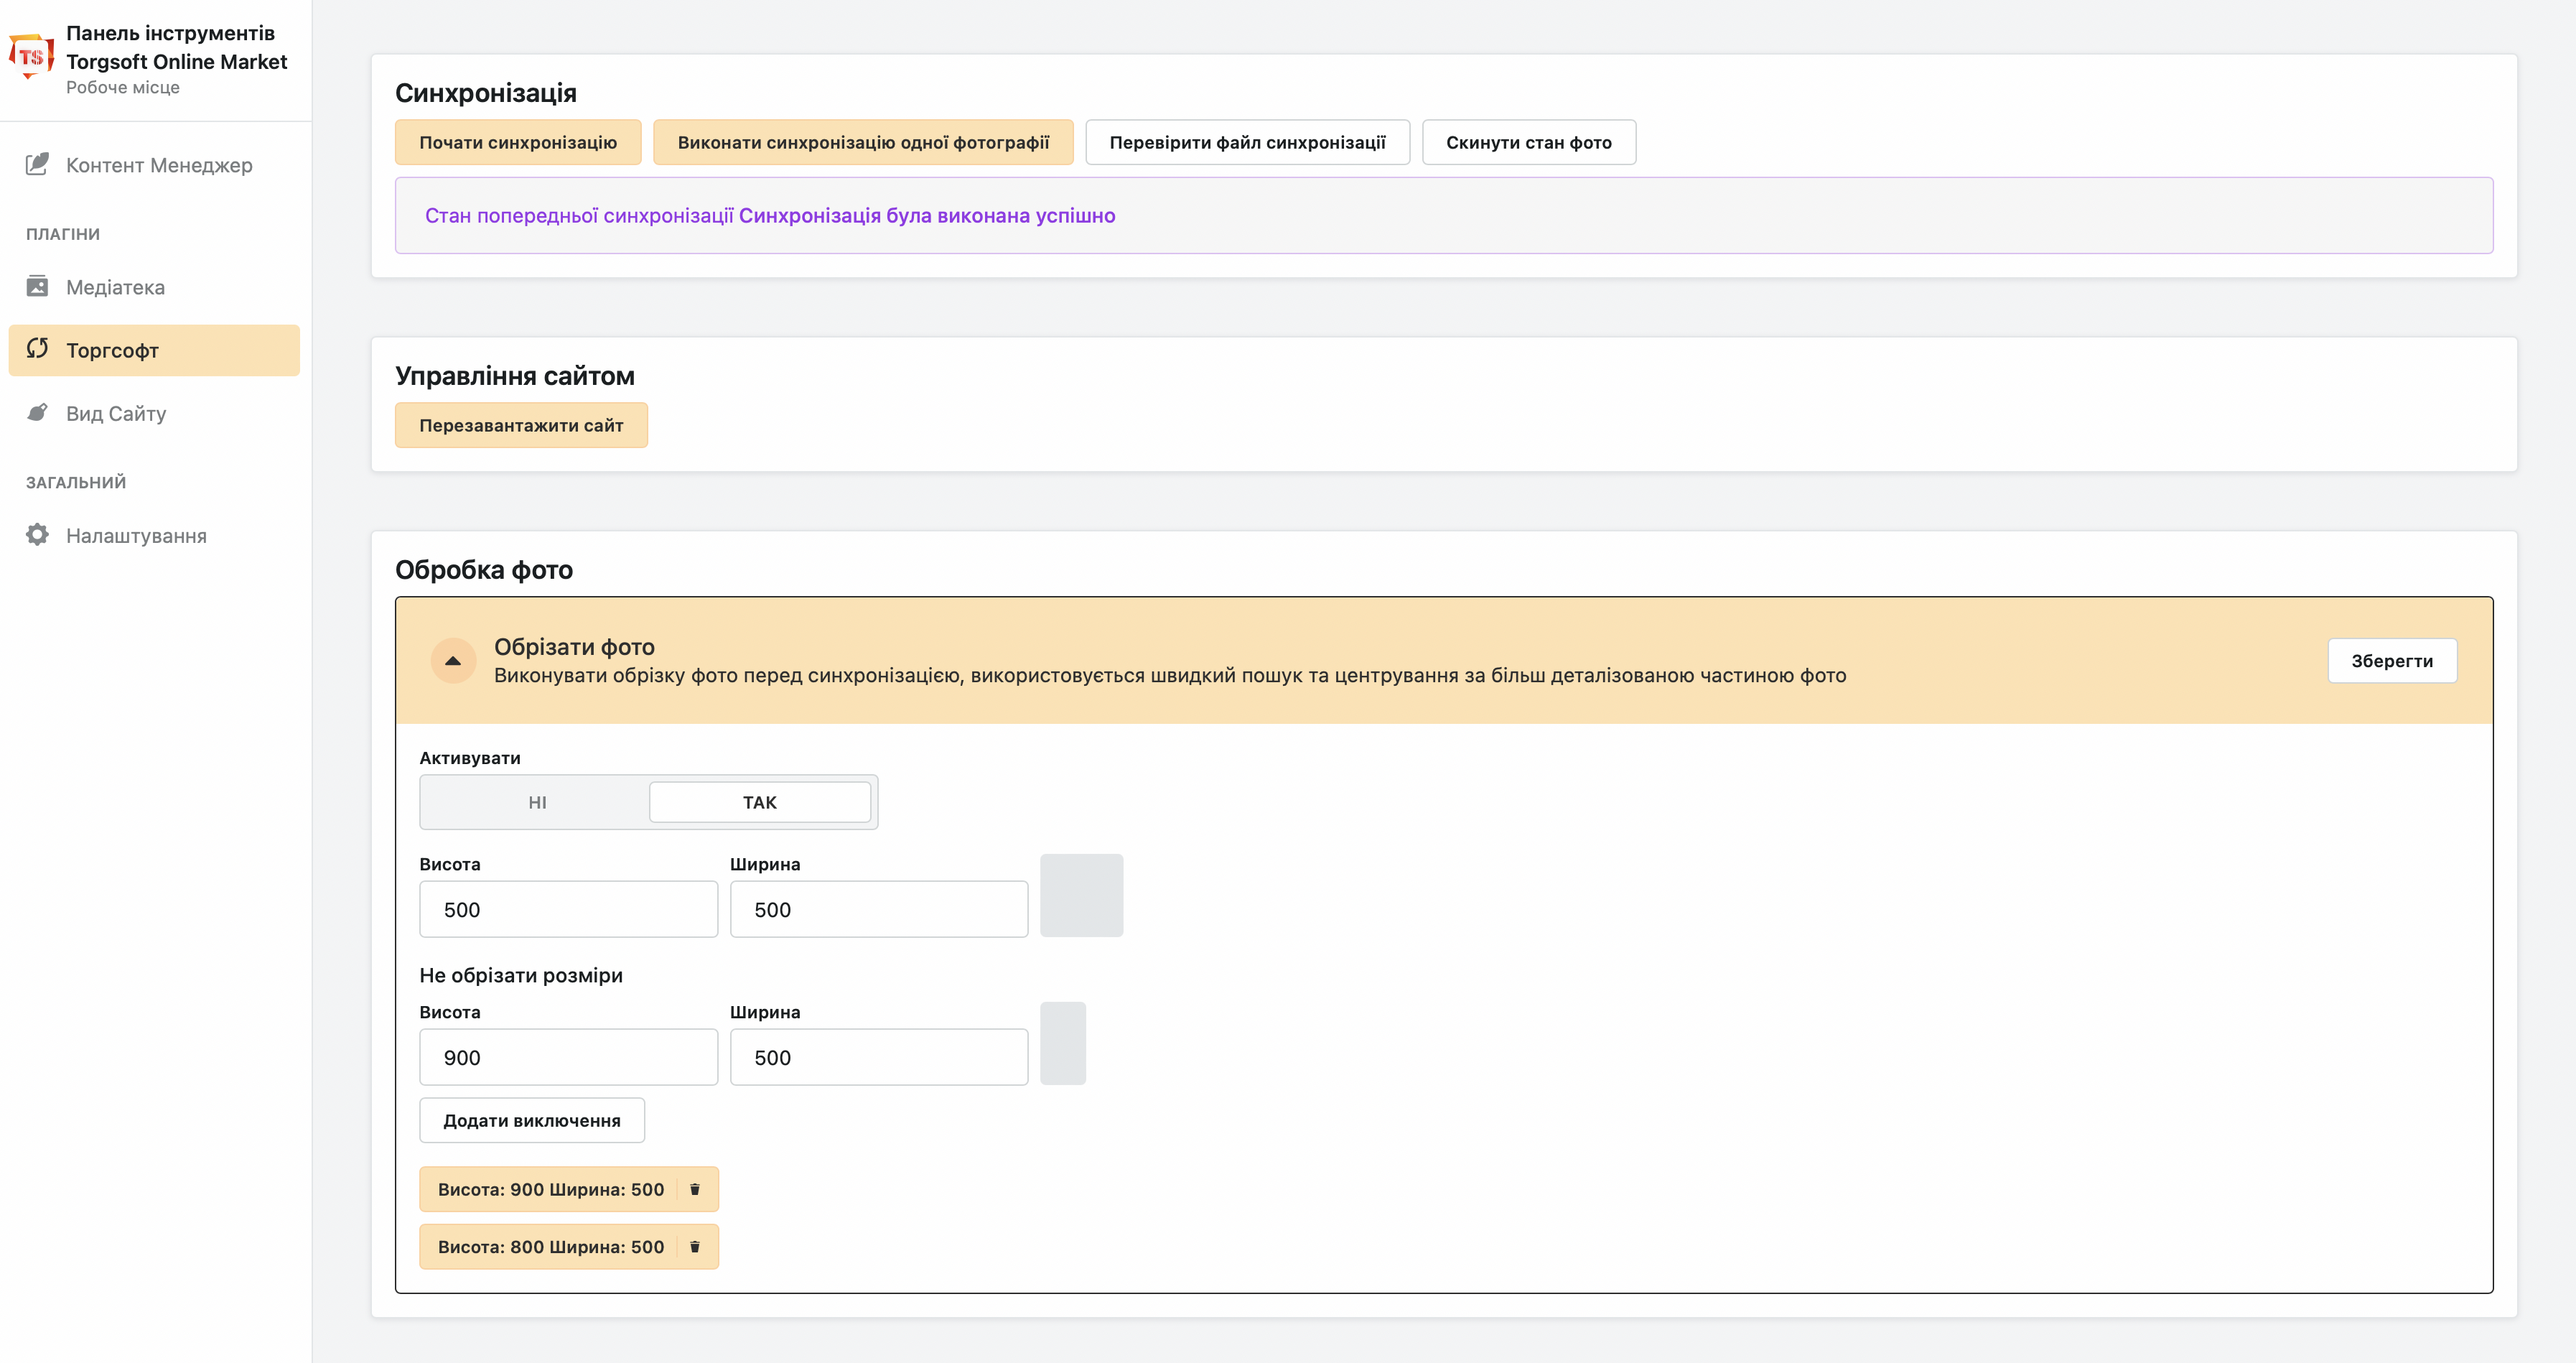
Task: Open the Налаштування menu item
Action: (136, 536)
